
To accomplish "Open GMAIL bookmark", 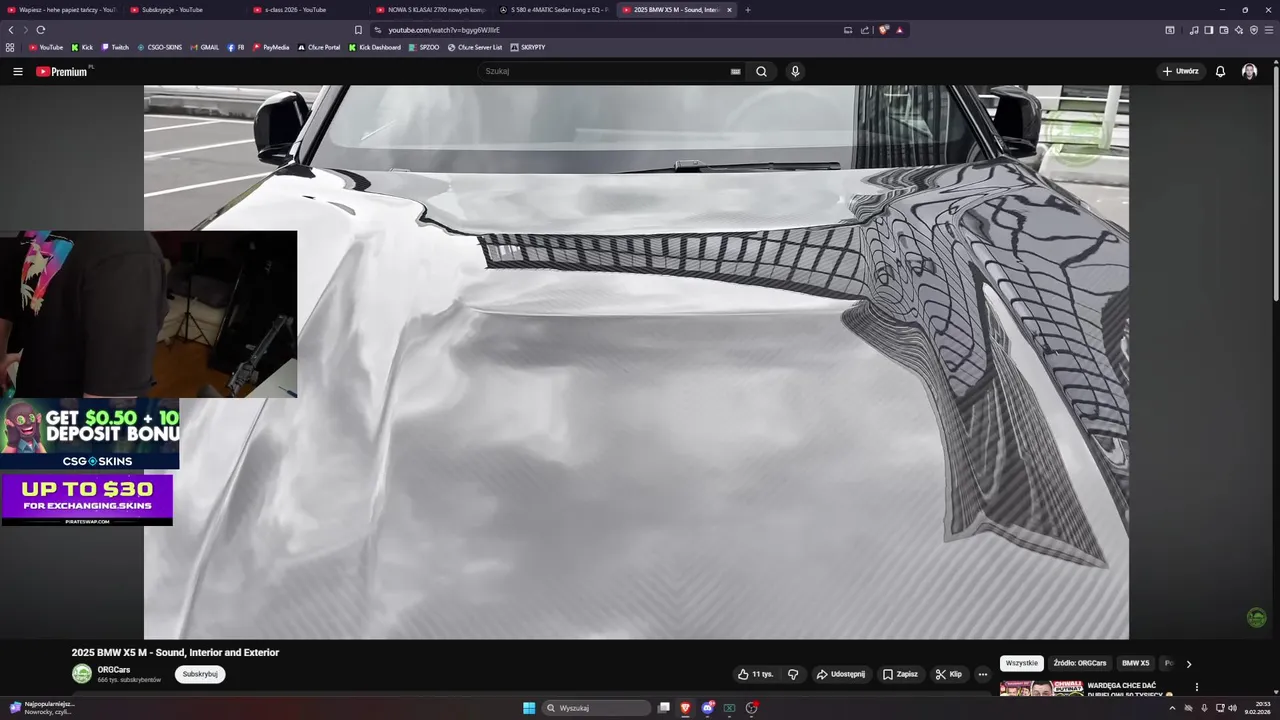I will [x=204, y=47].
